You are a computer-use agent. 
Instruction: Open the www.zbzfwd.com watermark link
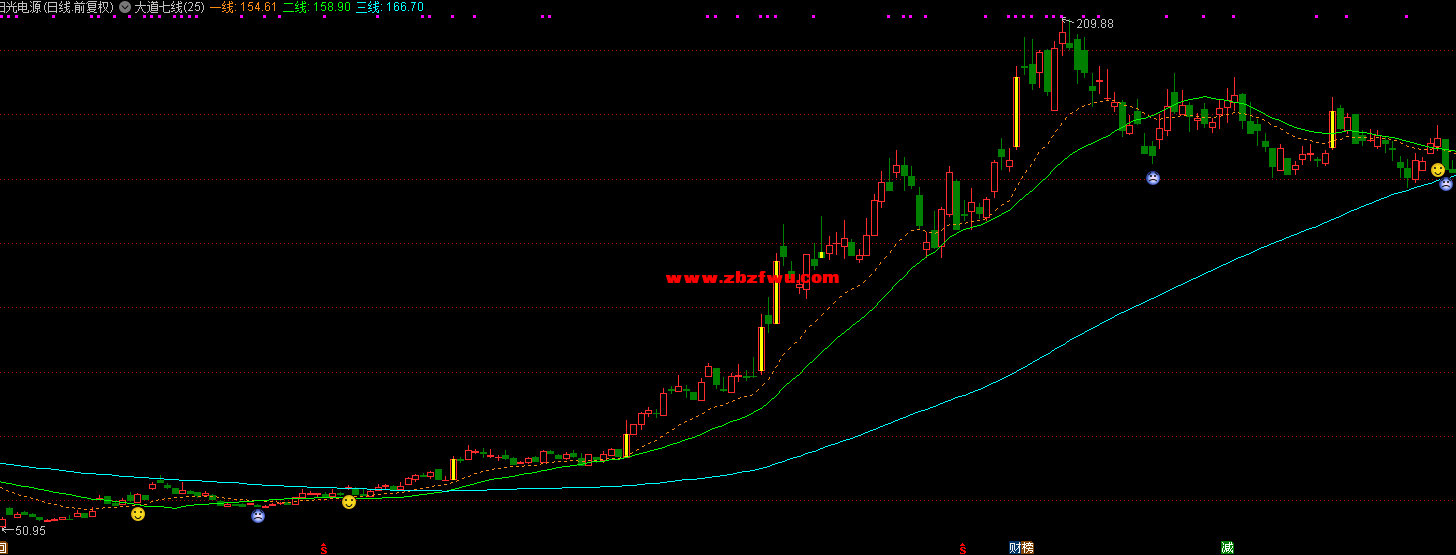[x=752, y=278]
